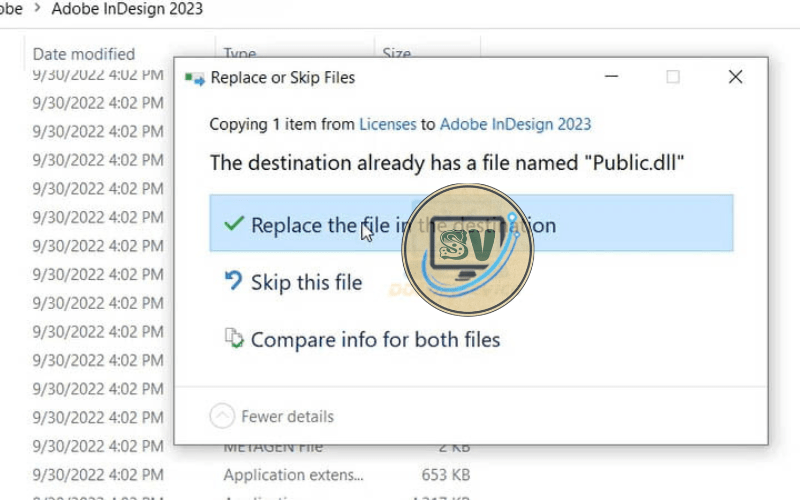800x500 pixels.
Task: Sort files by Date modified column
Action: (84, 54)
